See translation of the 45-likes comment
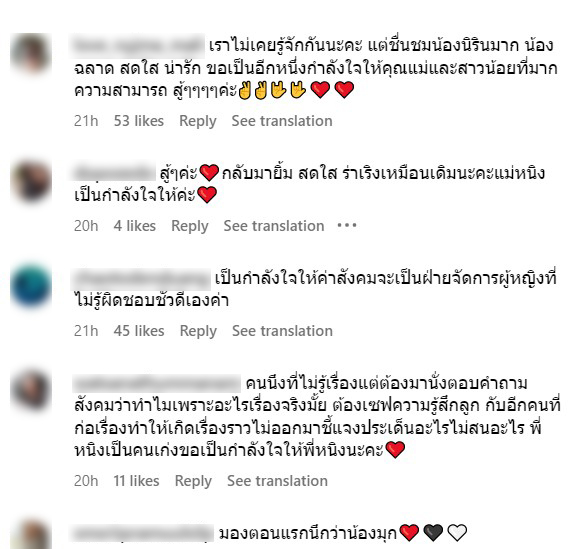The width and height of the screenshot is (578, 549). (x=282, y=331)
